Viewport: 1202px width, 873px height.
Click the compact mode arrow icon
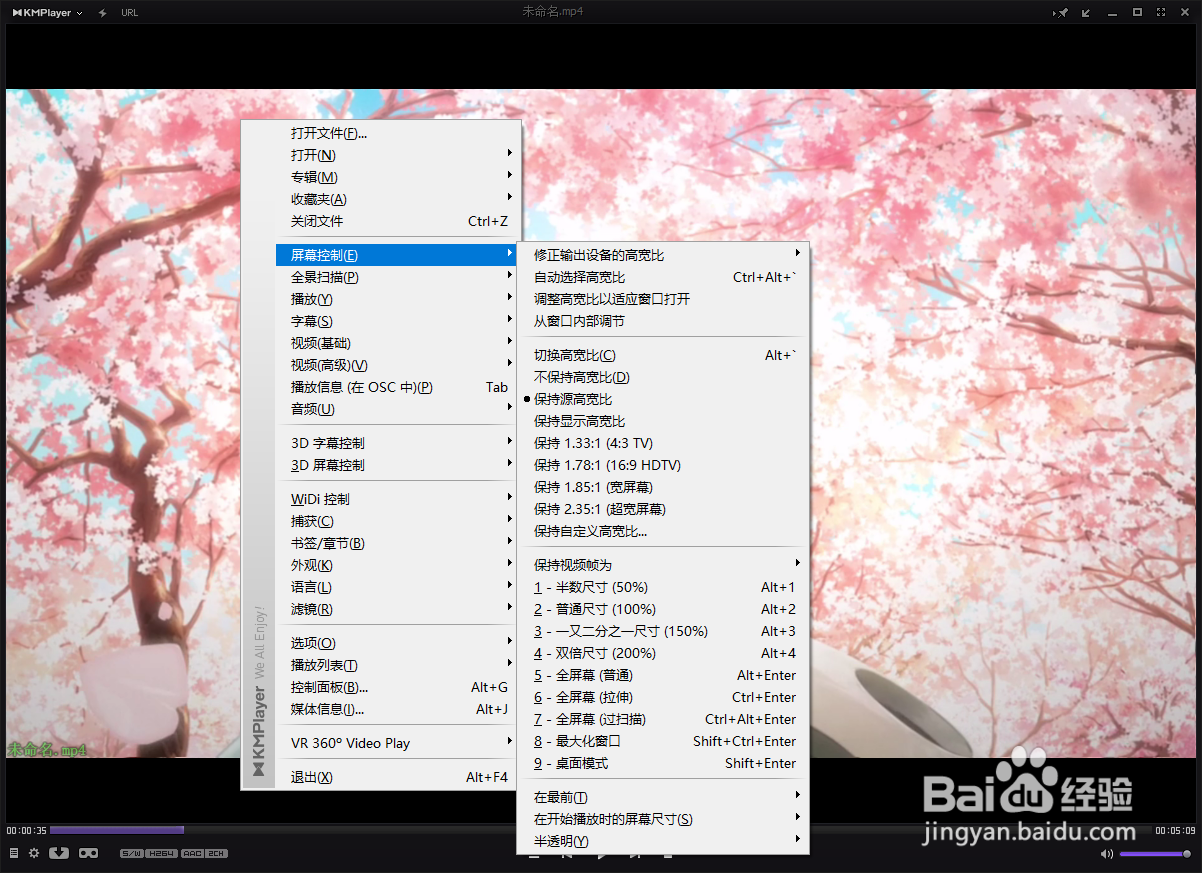[1086, 12]
